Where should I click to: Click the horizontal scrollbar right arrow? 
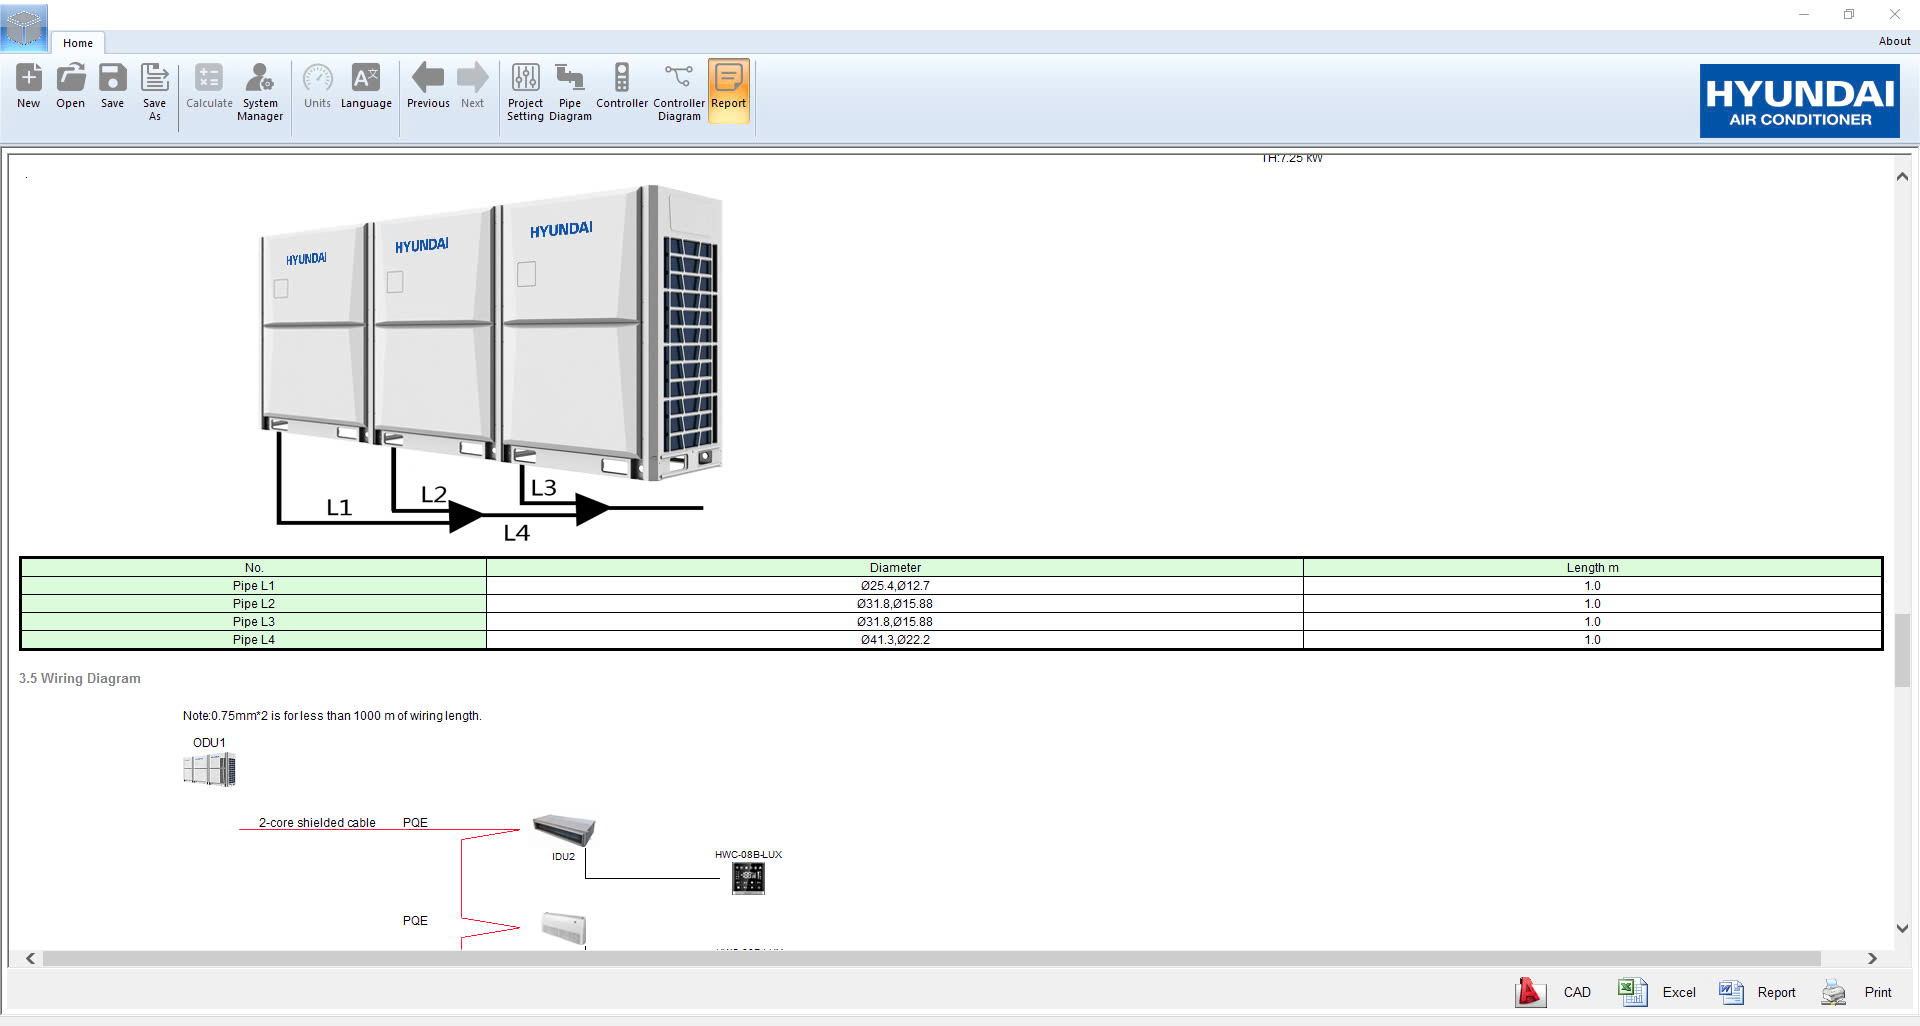(x=1872, y=958)
